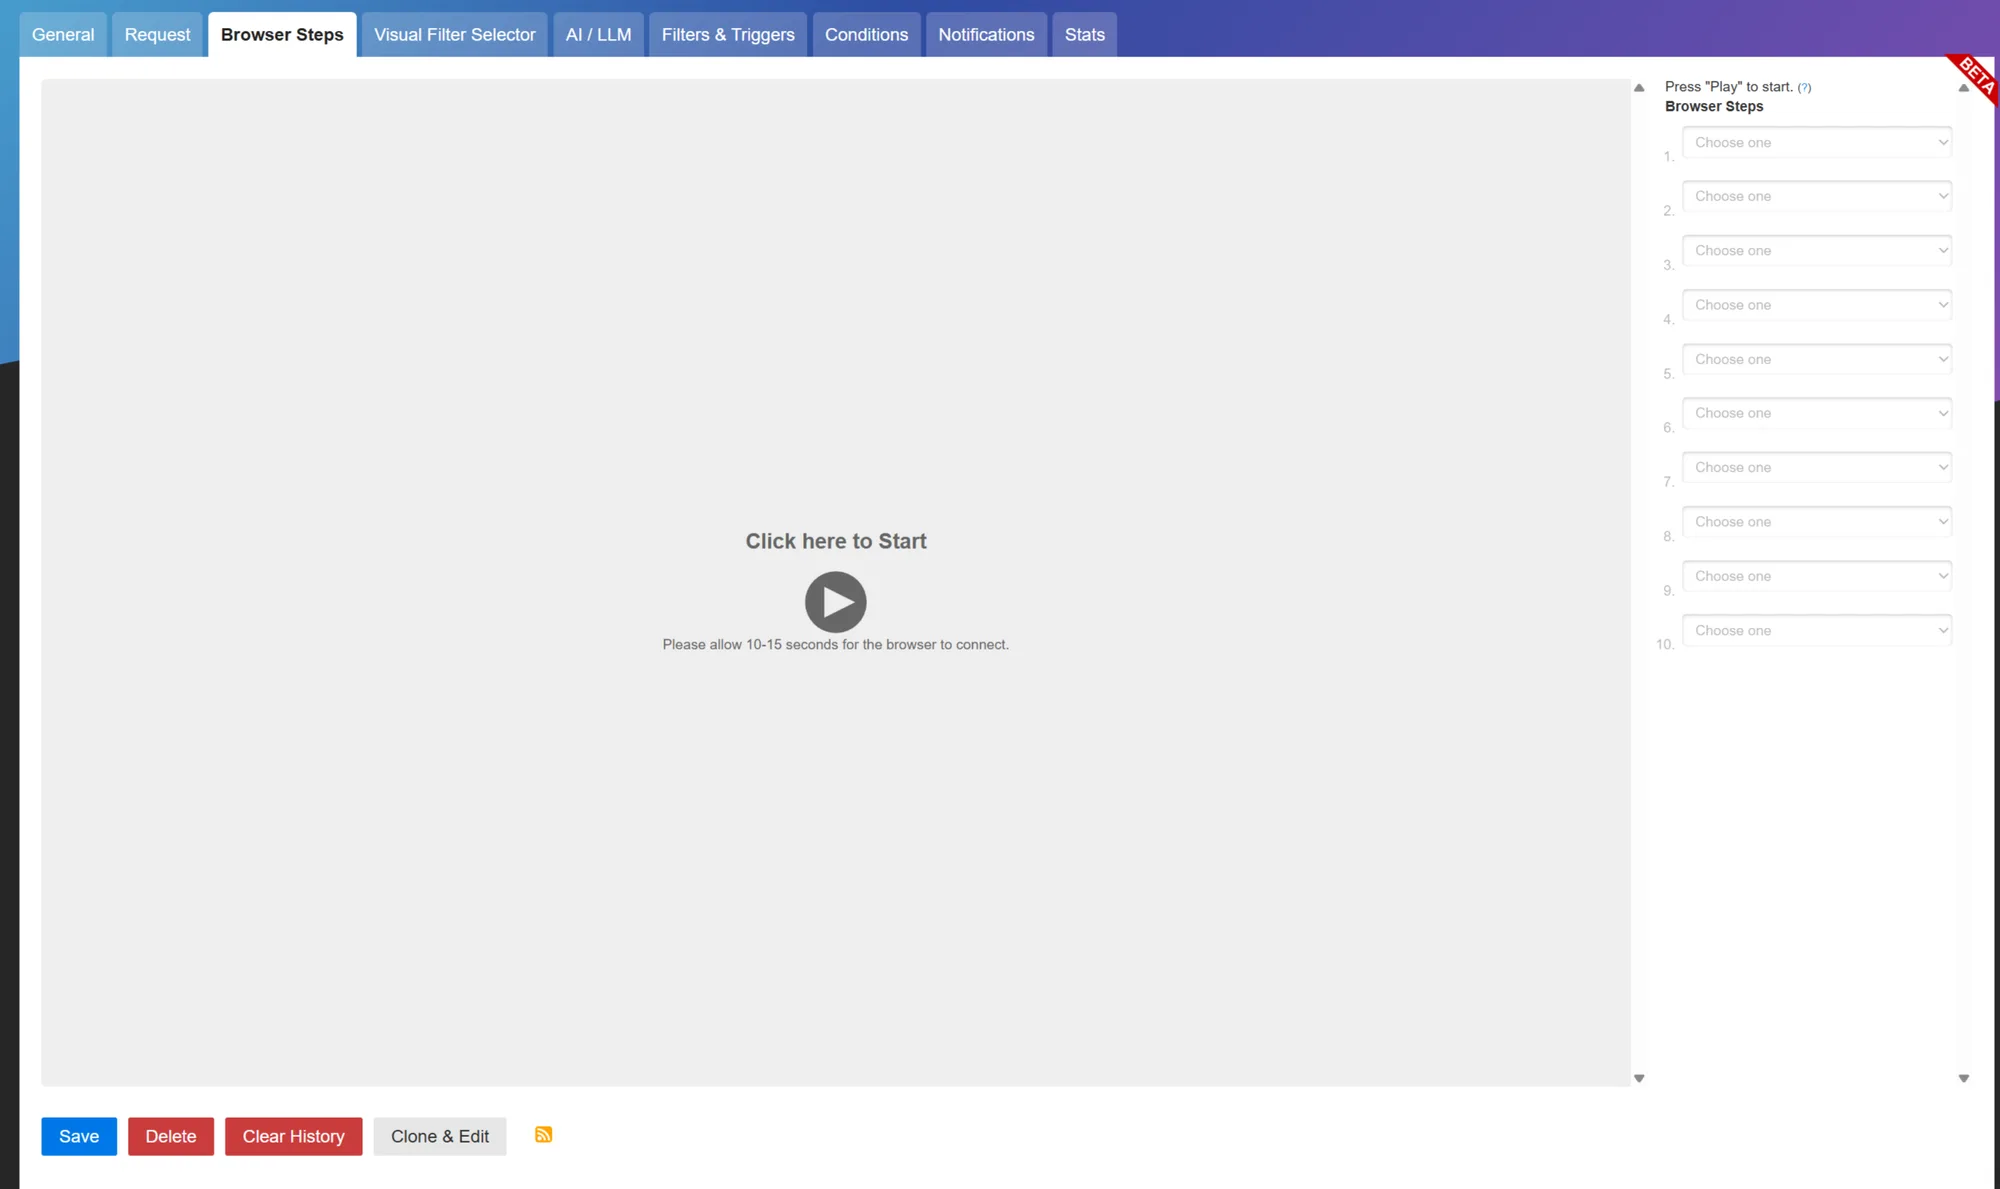Image resolution: width=2000 pixels, height=1189 pixels.
Task: Open the RSS feed icon
Action: 543,1134
